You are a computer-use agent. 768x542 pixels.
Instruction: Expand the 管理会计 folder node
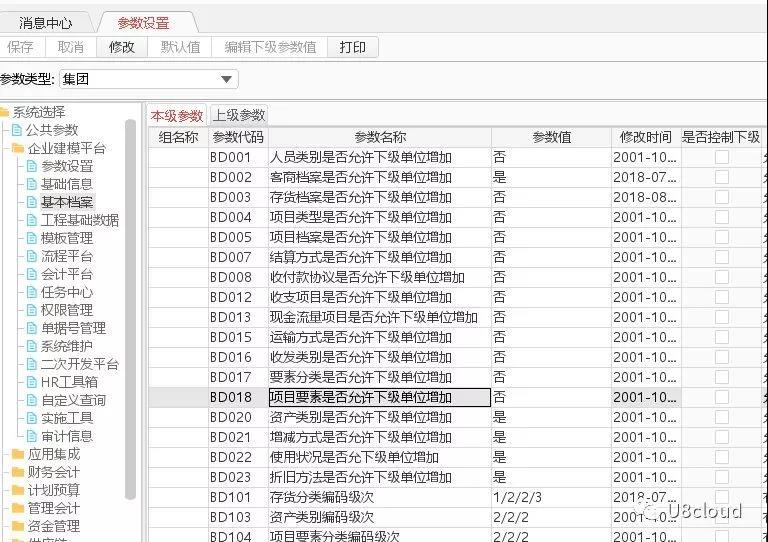[17, 508]
